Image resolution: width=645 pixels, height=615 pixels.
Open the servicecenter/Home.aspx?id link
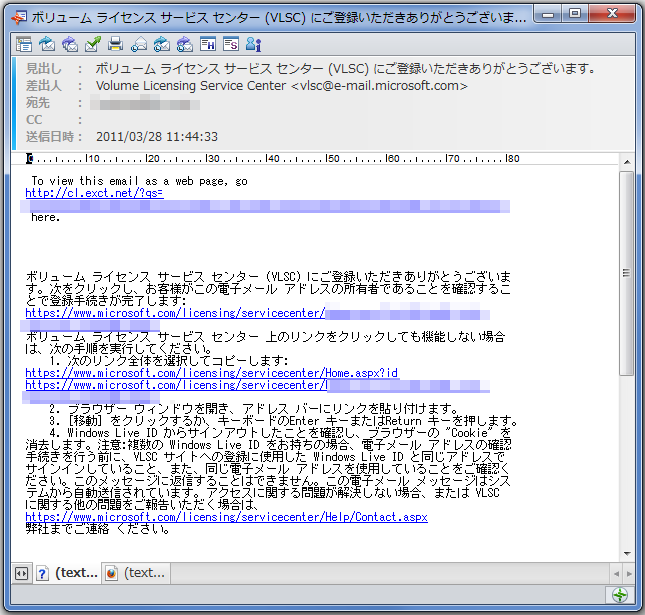coord(211,373)
